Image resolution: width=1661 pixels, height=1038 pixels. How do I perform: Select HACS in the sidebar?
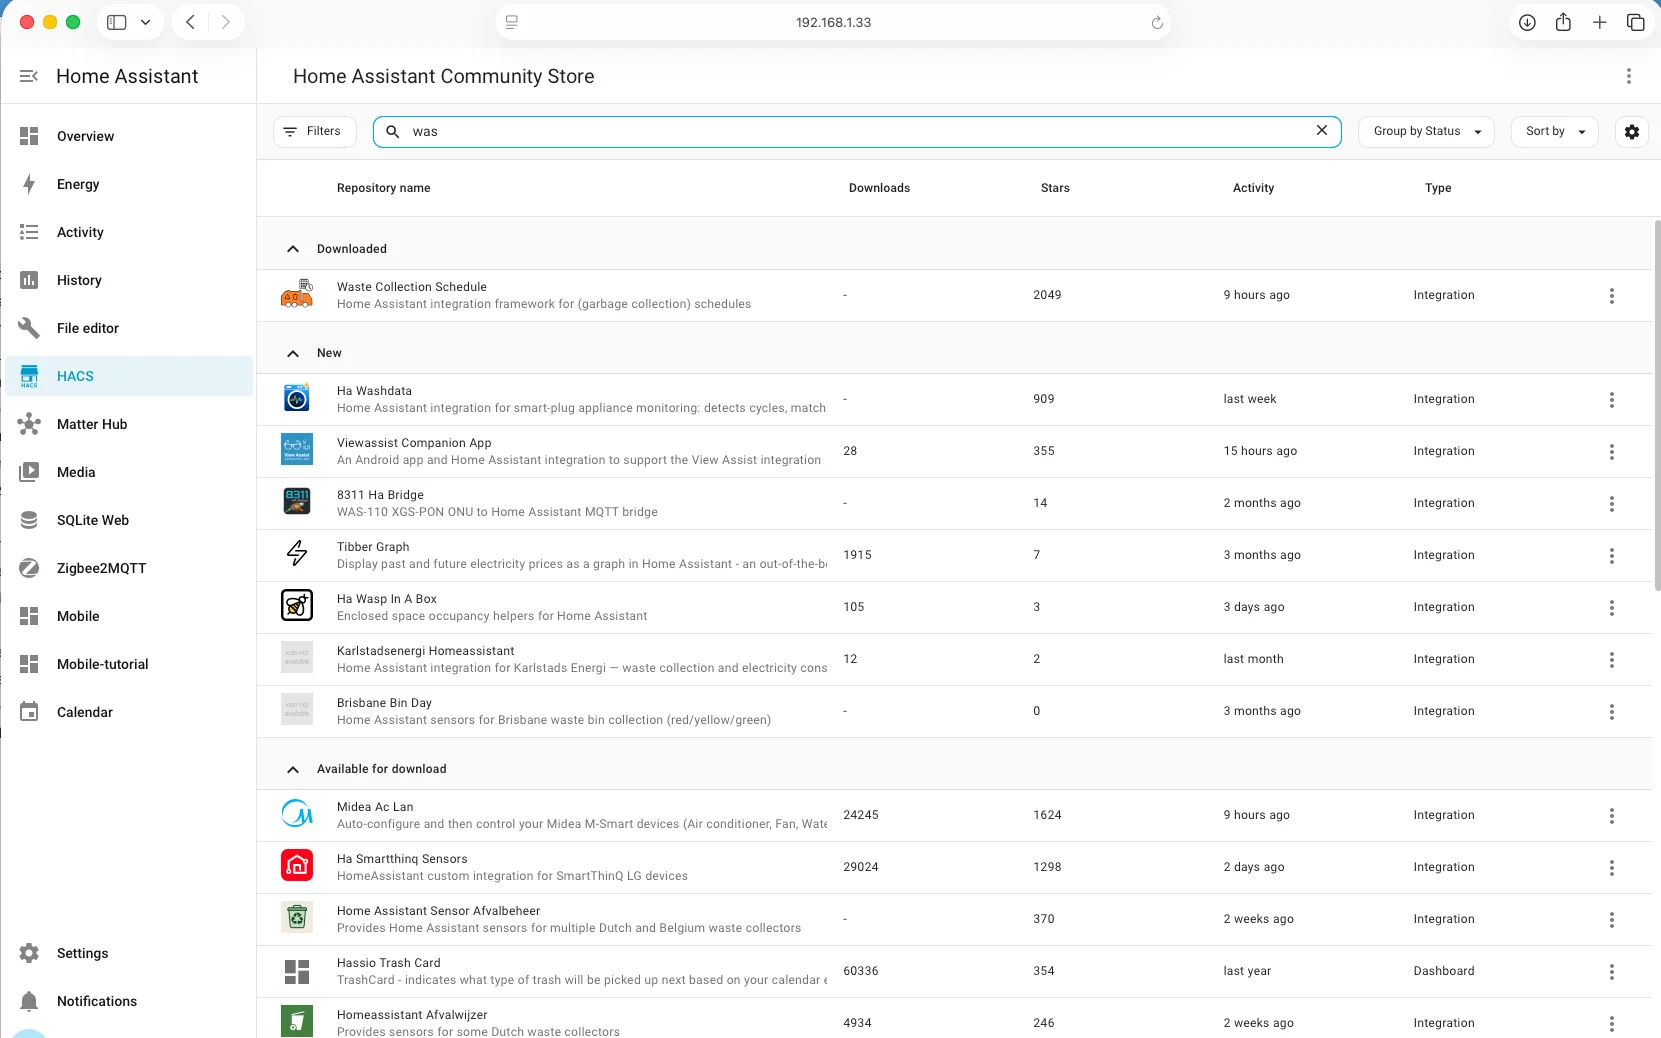129,376
